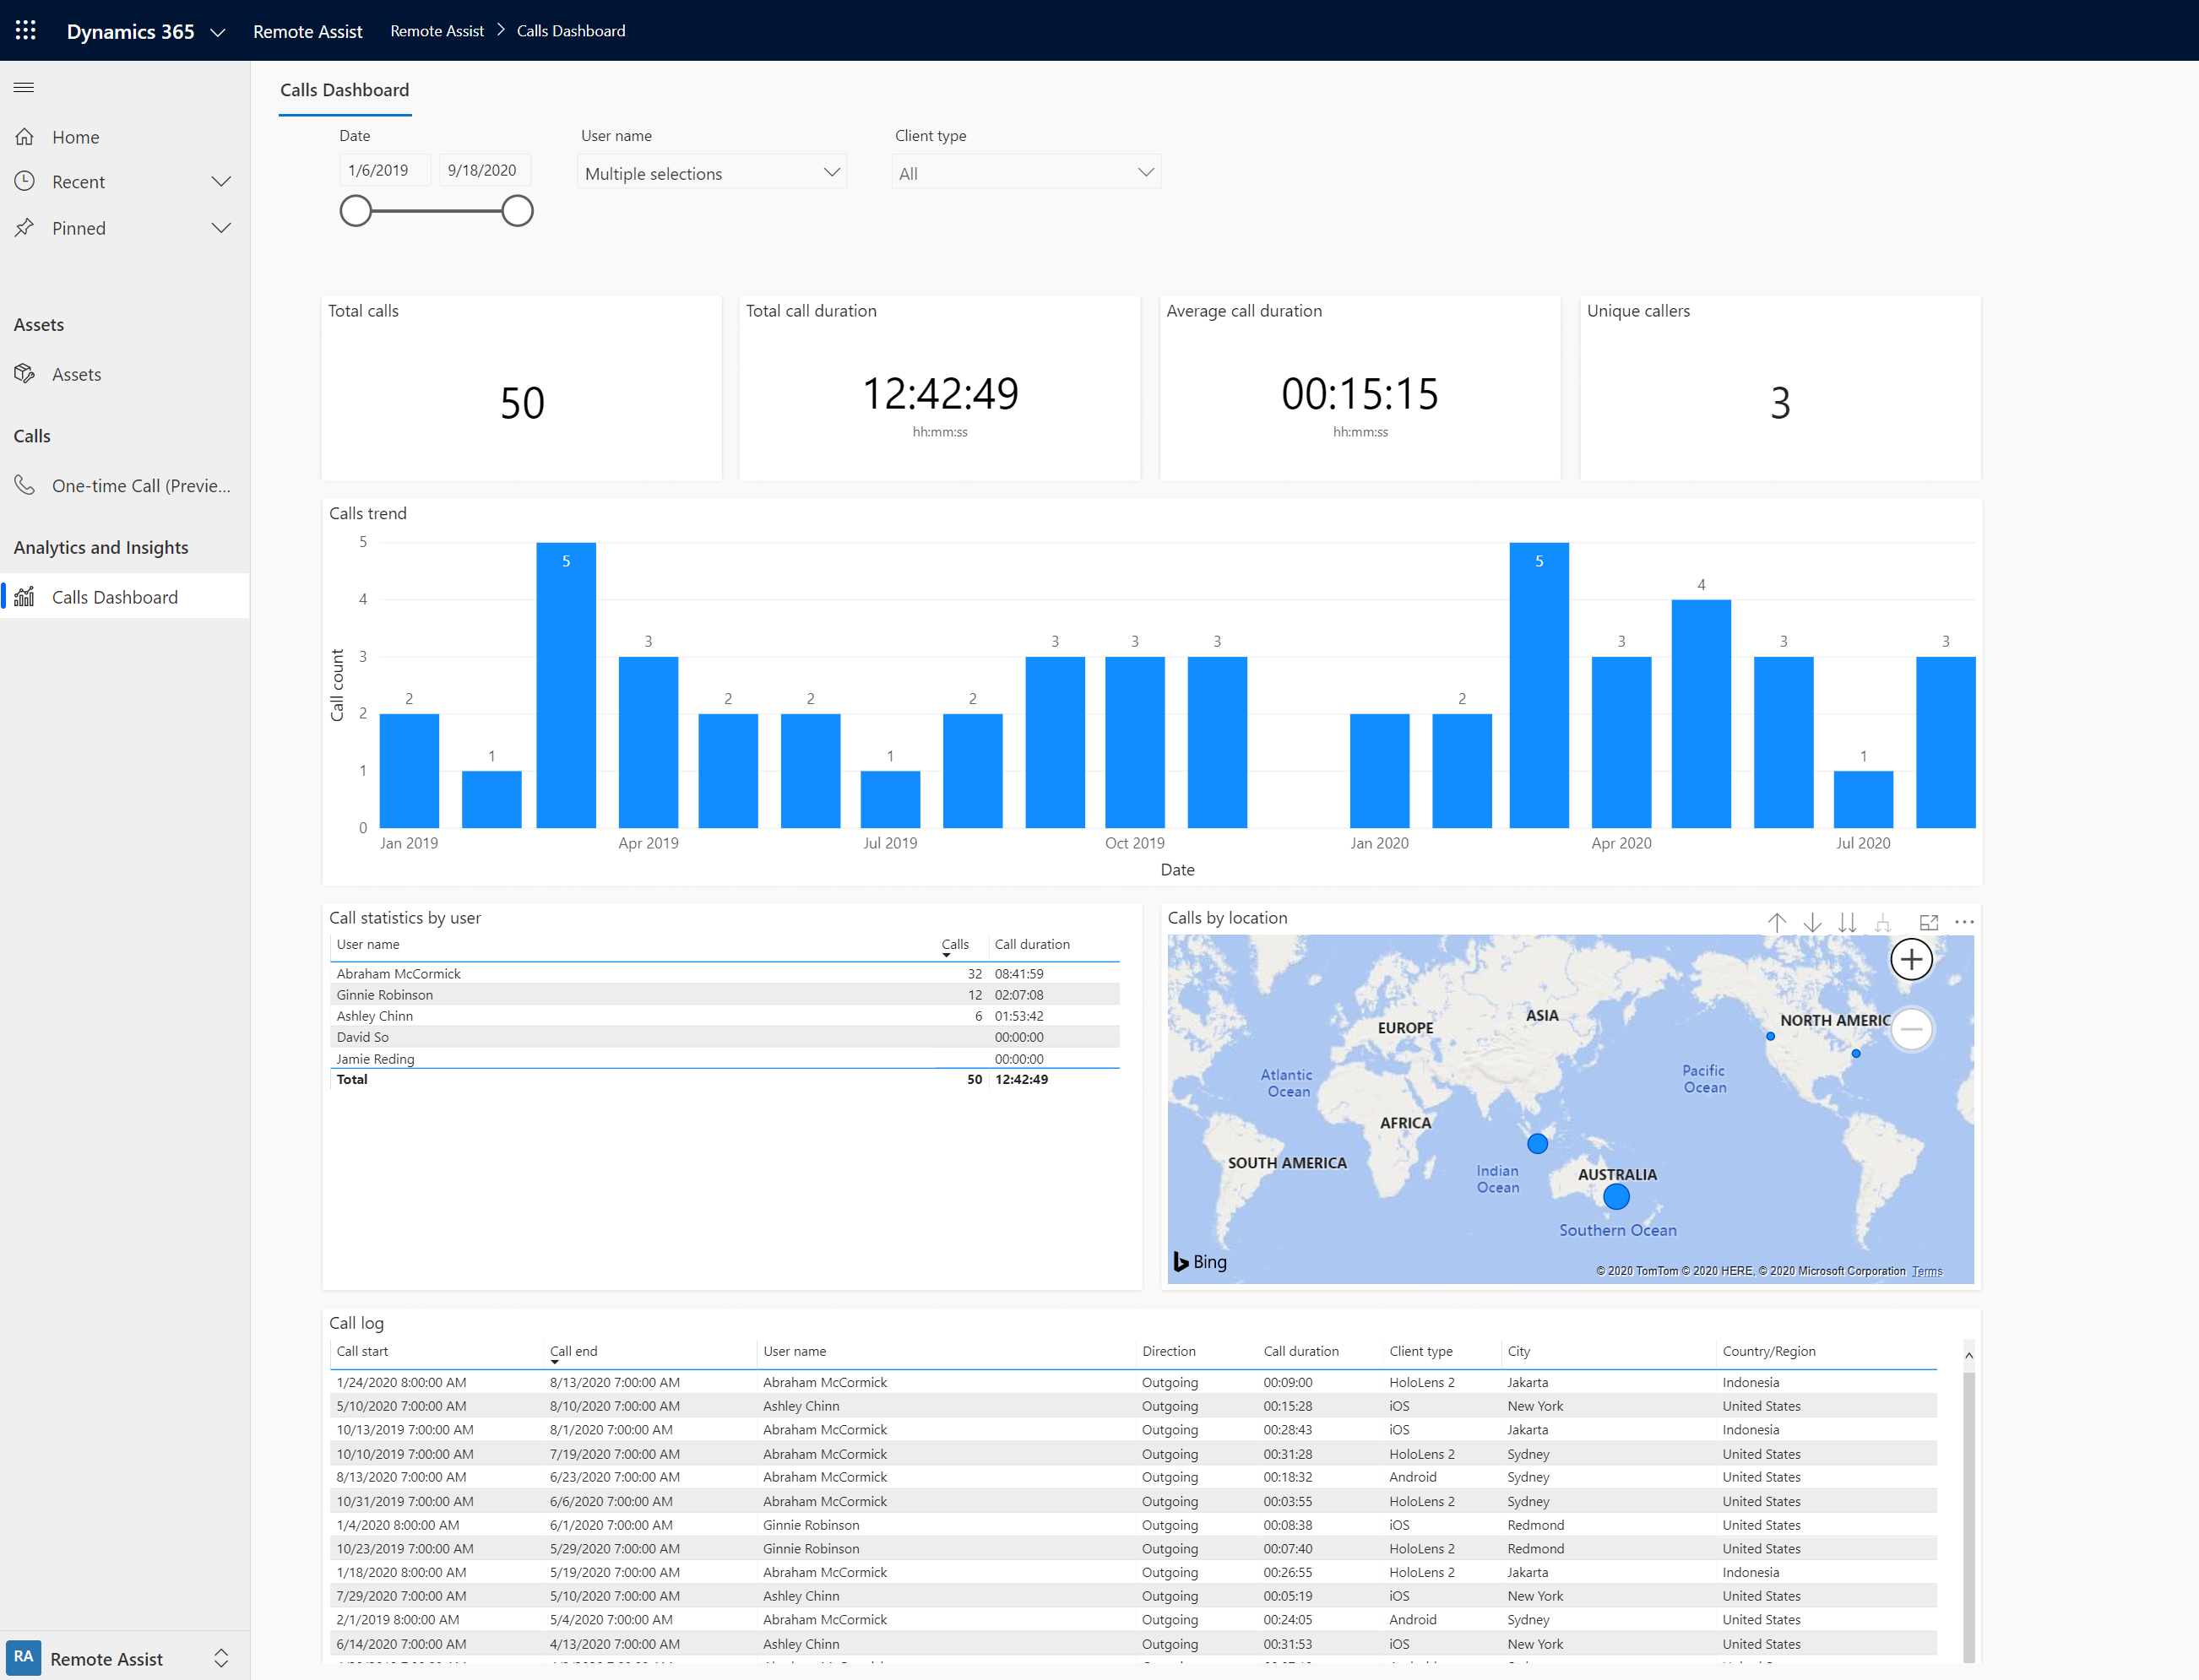Click the Assets icon in sidebar
The width and height of the screenshot is (2199, 1680).
(24, 372)
